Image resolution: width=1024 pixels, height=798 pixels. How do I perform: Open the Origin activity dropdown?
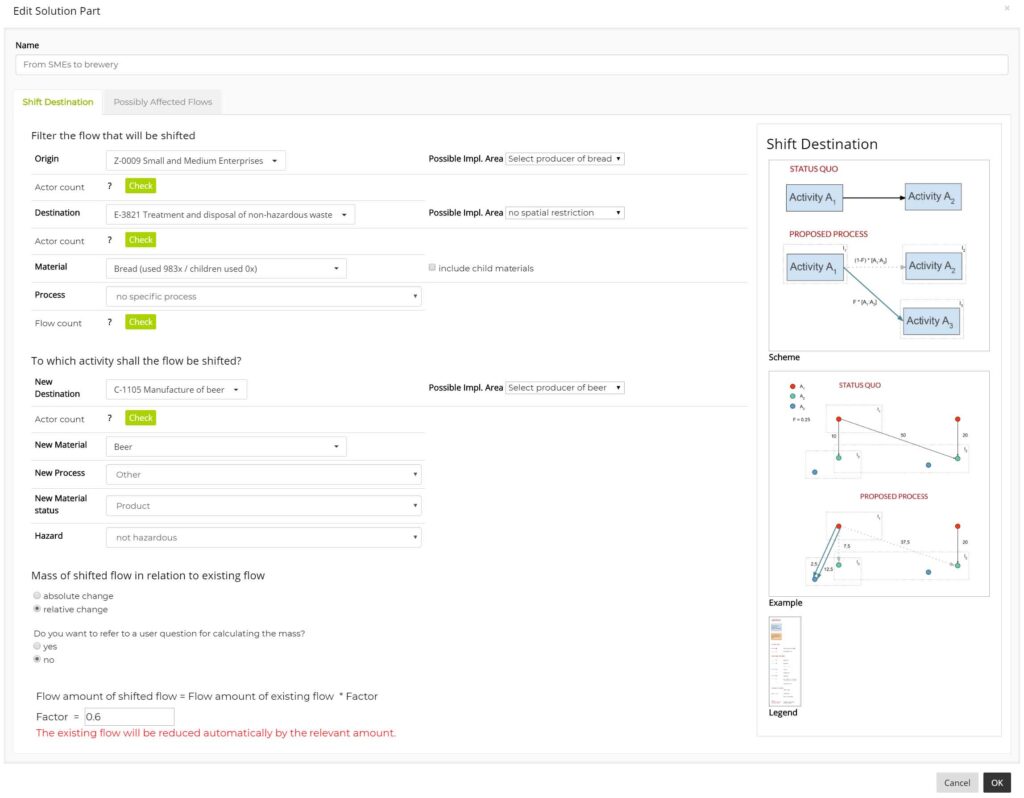pos(195,160)
